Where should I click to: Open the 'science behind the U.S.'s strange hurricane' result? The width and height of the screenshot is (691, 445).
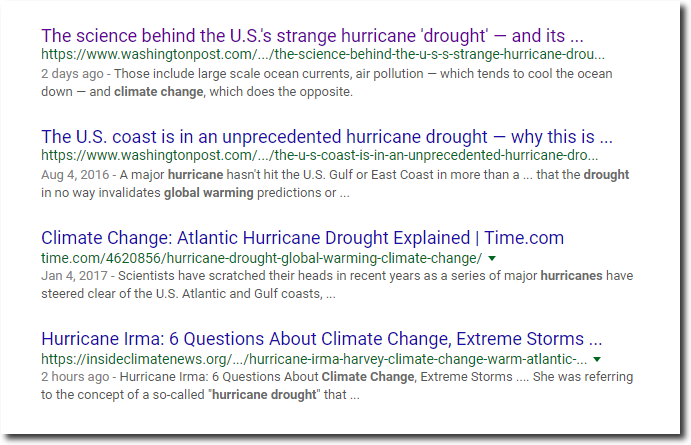[312, 36]
